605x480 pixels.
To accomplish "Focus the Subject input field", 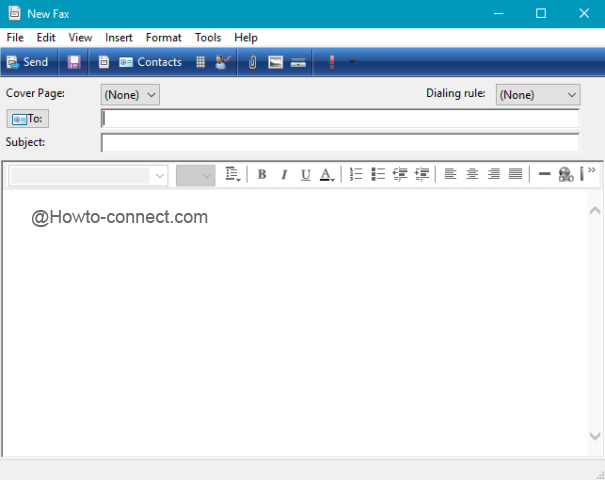I will [340, 143].
